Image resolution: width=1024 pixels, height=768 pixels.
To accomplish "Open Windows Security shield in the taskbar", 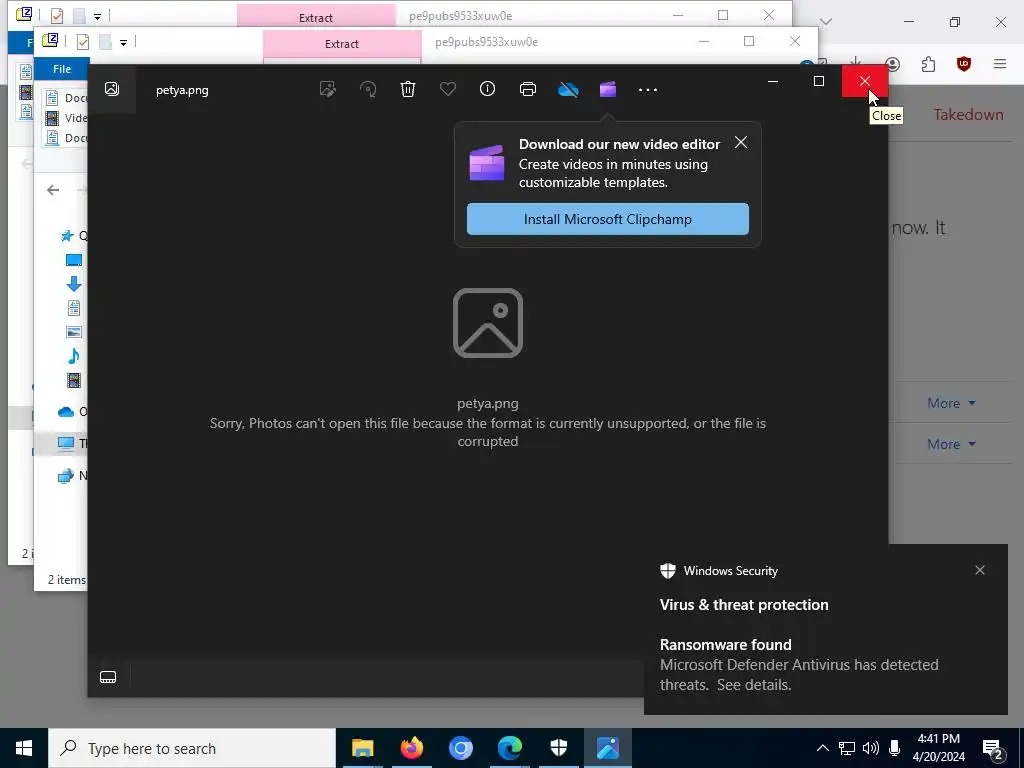I will [x=558, y=748].
